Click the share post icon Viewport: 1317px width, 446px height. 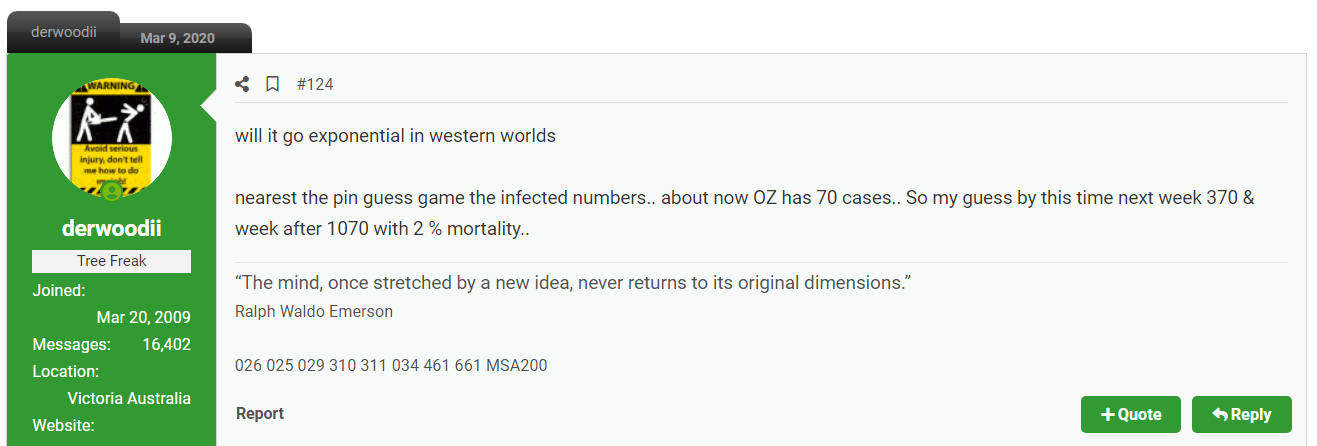point(242,85)
